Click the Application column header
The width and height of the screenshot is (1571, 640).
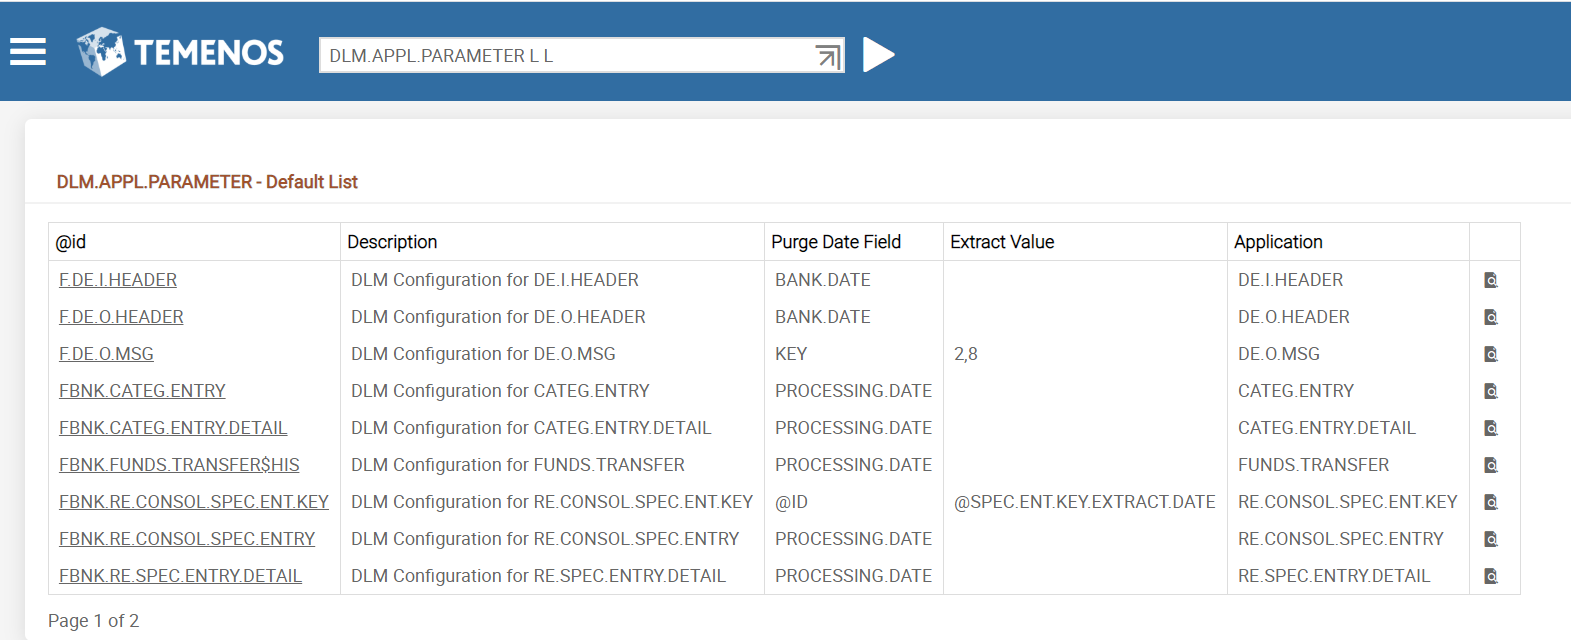pyautogui.click(x=1277, y=242)
